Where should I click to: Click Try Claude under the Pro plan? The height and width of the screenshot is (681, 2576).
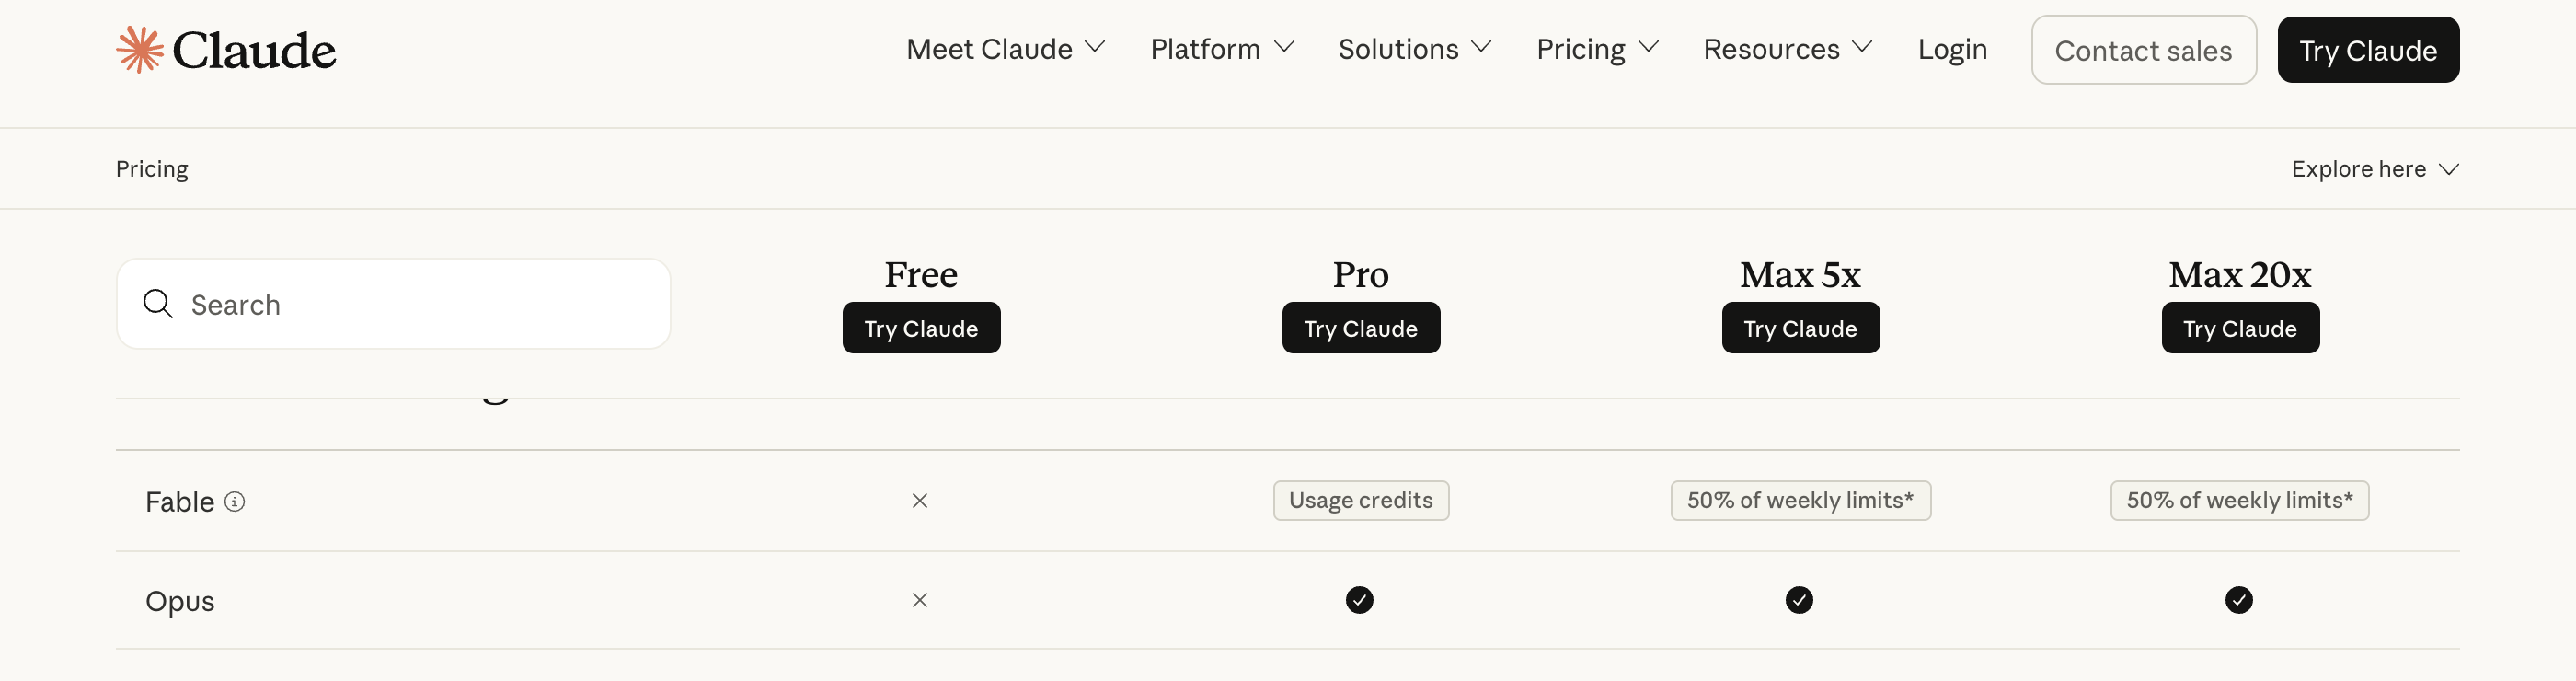tap(1361, 328)
